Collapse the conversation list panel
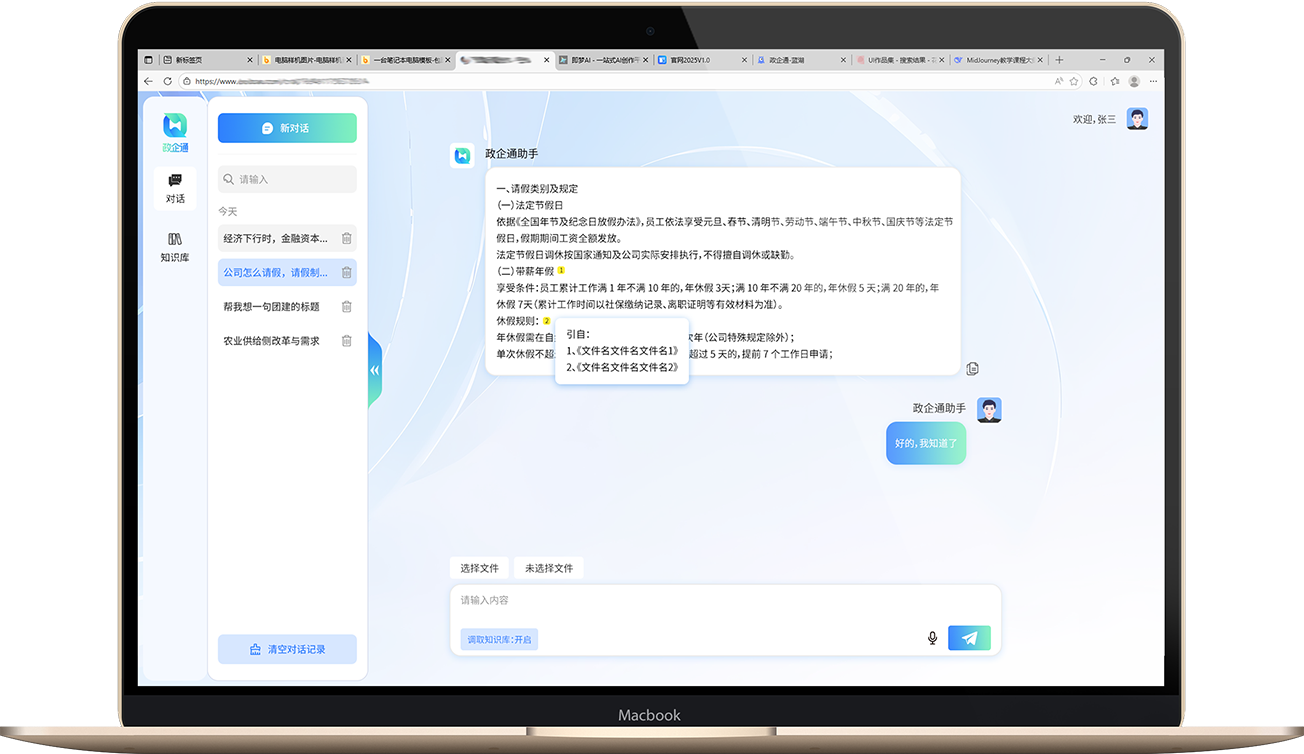The image size is (1304, 754). (x=375, y=370)
